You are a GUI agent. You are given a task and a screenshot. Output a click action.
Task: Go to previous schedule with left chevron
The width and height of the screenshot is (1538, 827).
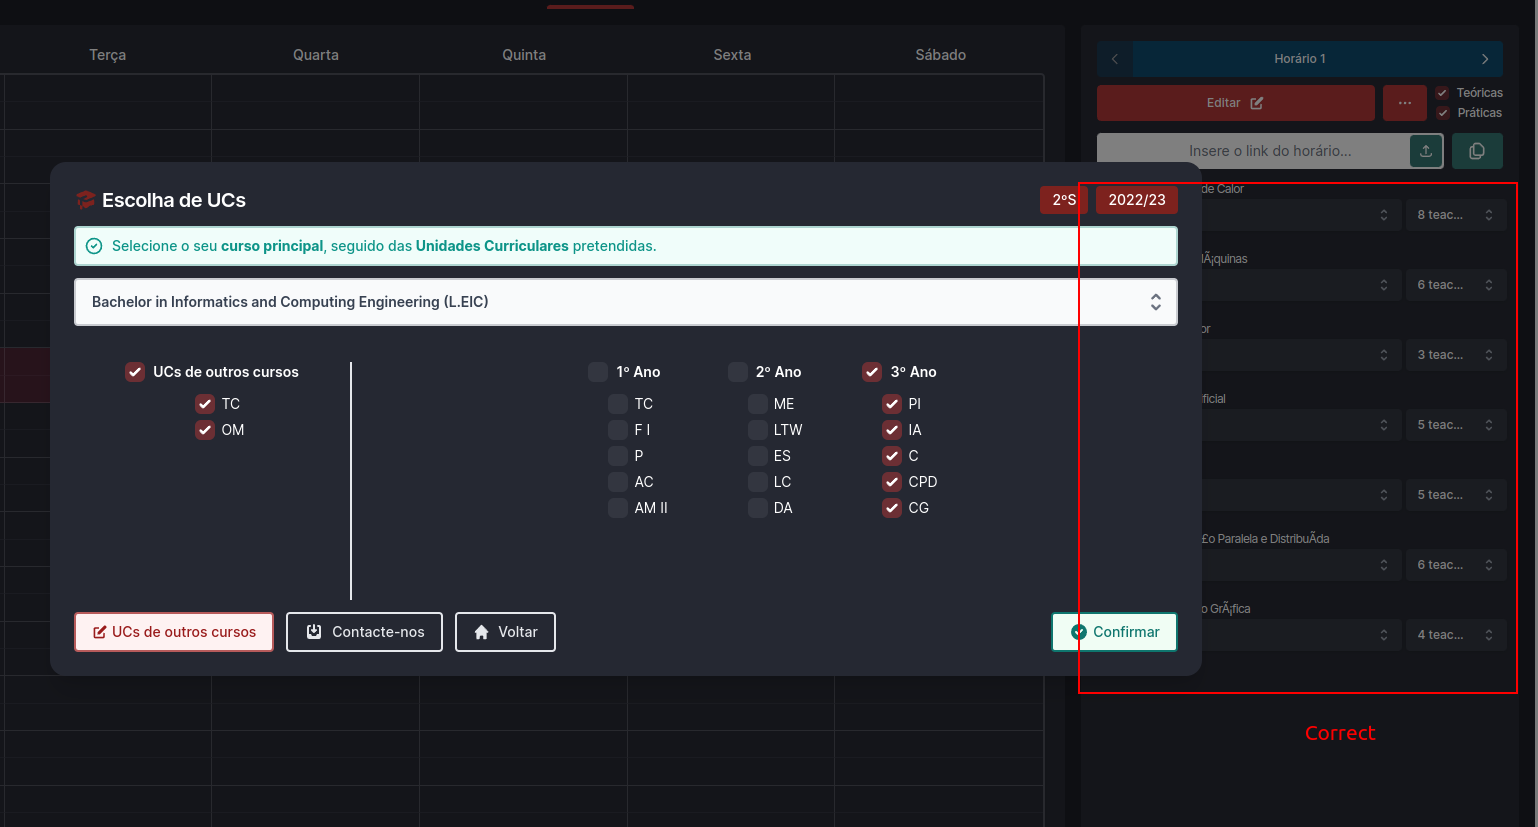click(x=1115, y=59)
